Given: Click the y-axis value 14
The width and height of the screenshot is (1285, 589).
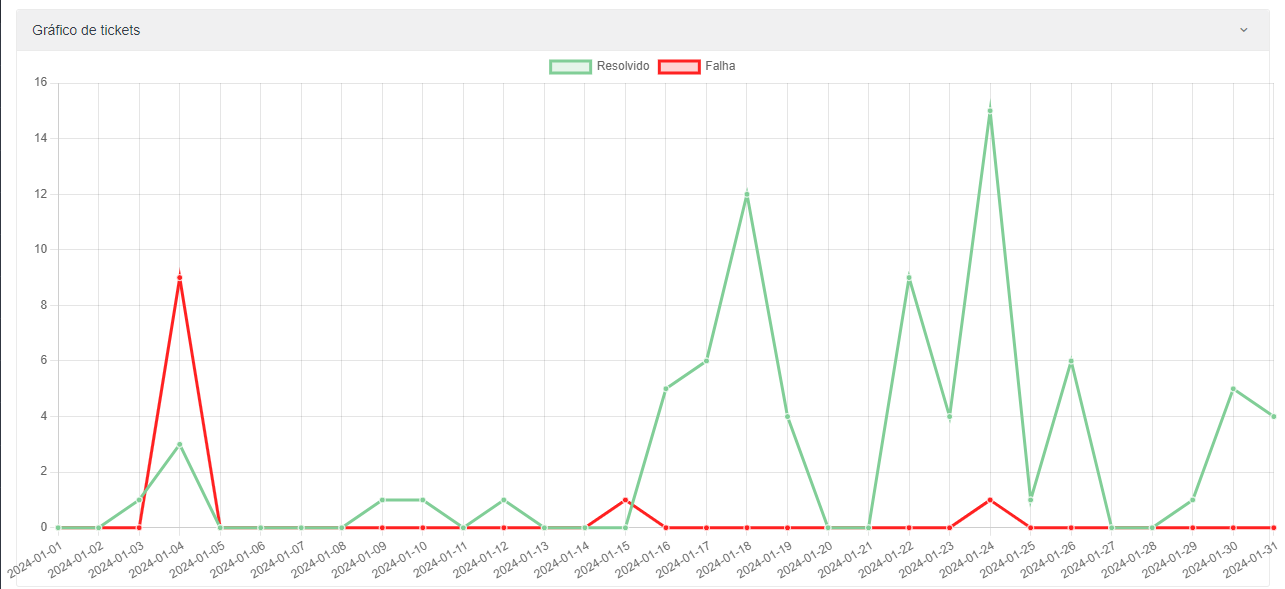Looking at the screenshot, I should point(41,138).
